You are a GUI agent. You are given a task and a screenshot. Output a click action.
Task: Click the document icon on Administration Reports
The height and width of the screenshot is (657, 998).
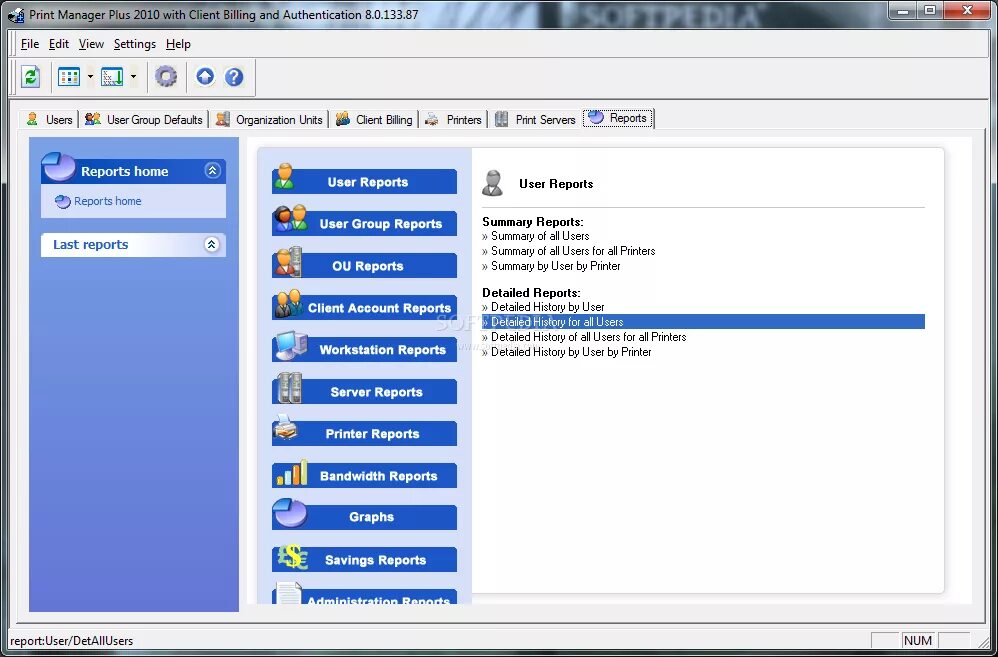pyautogui.click(x=288, y=593)
